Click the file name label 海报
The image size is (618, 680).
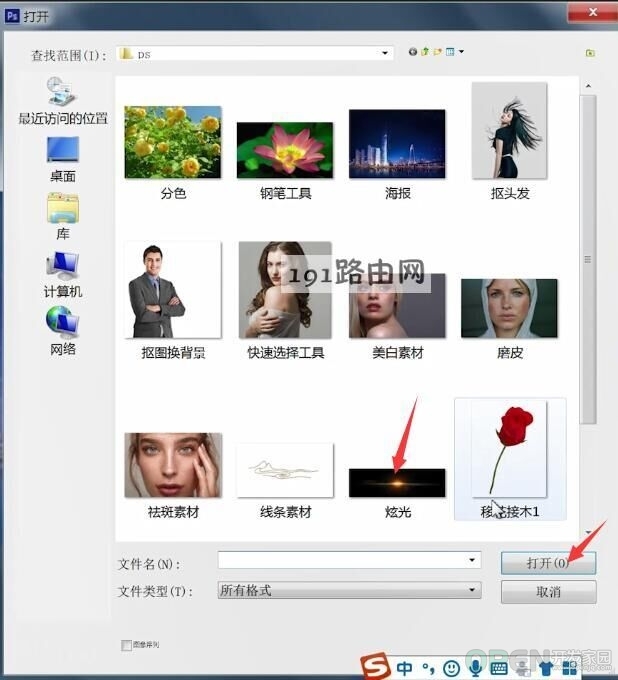[397, 193]
